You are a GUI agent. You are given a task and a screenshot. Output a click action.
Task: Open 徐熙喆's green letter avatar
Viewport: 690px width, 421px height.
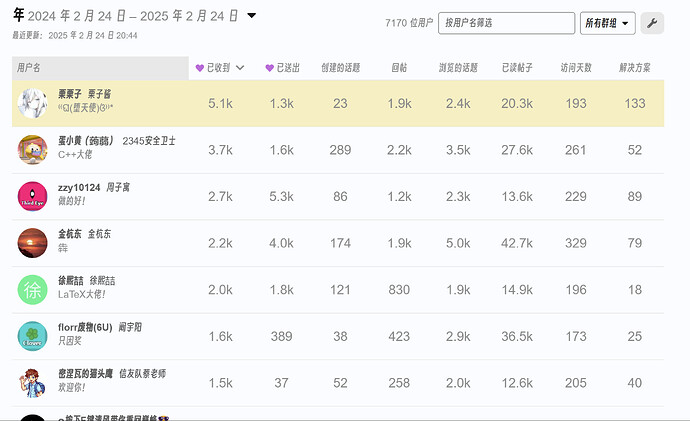pyautogui.click(x=33, y=289)
